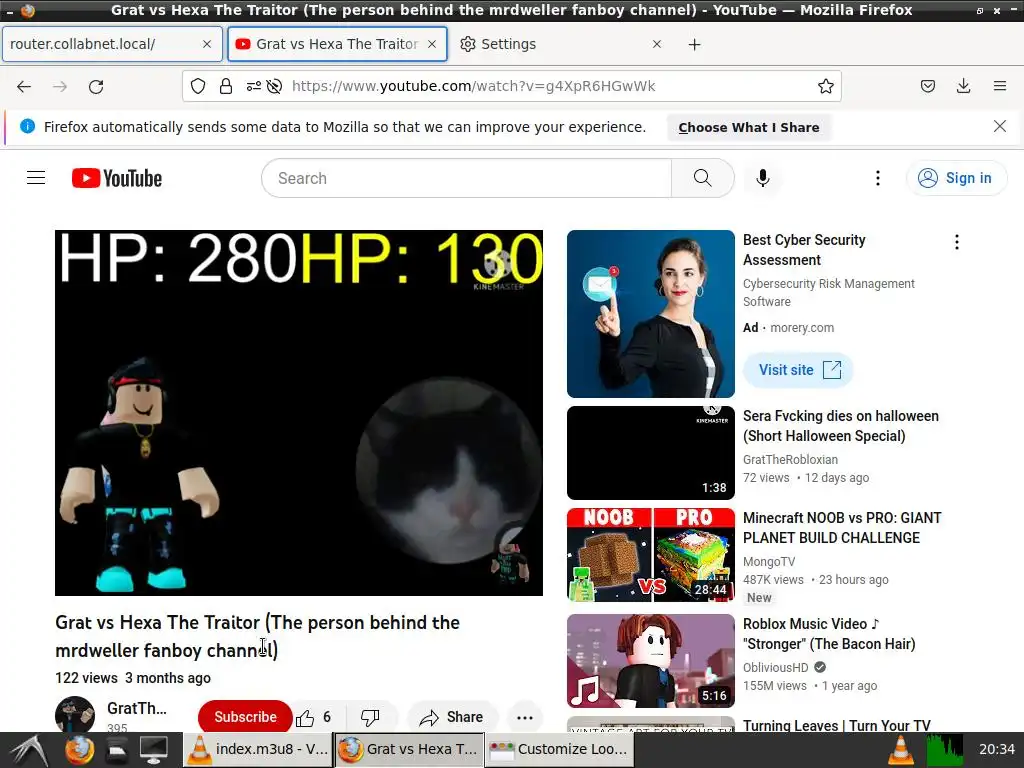The image size is (1024, 768).
Task: Open Roblox Music Video Stronger thumbnail
Action: tap(650, 660)
